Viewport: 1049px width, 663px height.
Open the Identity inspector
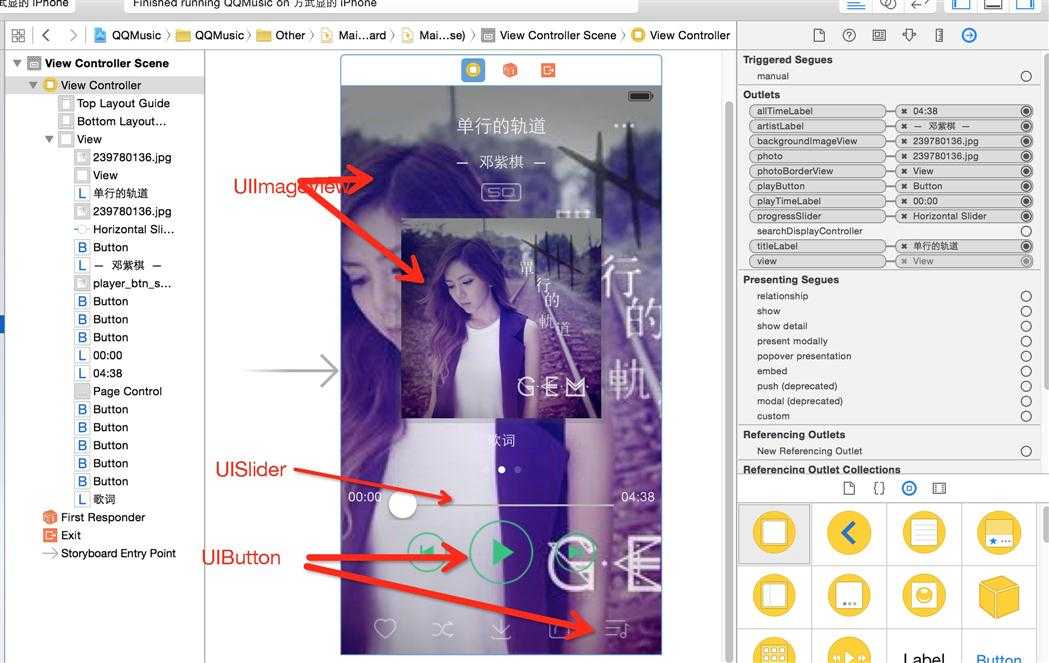click(879, 35)
